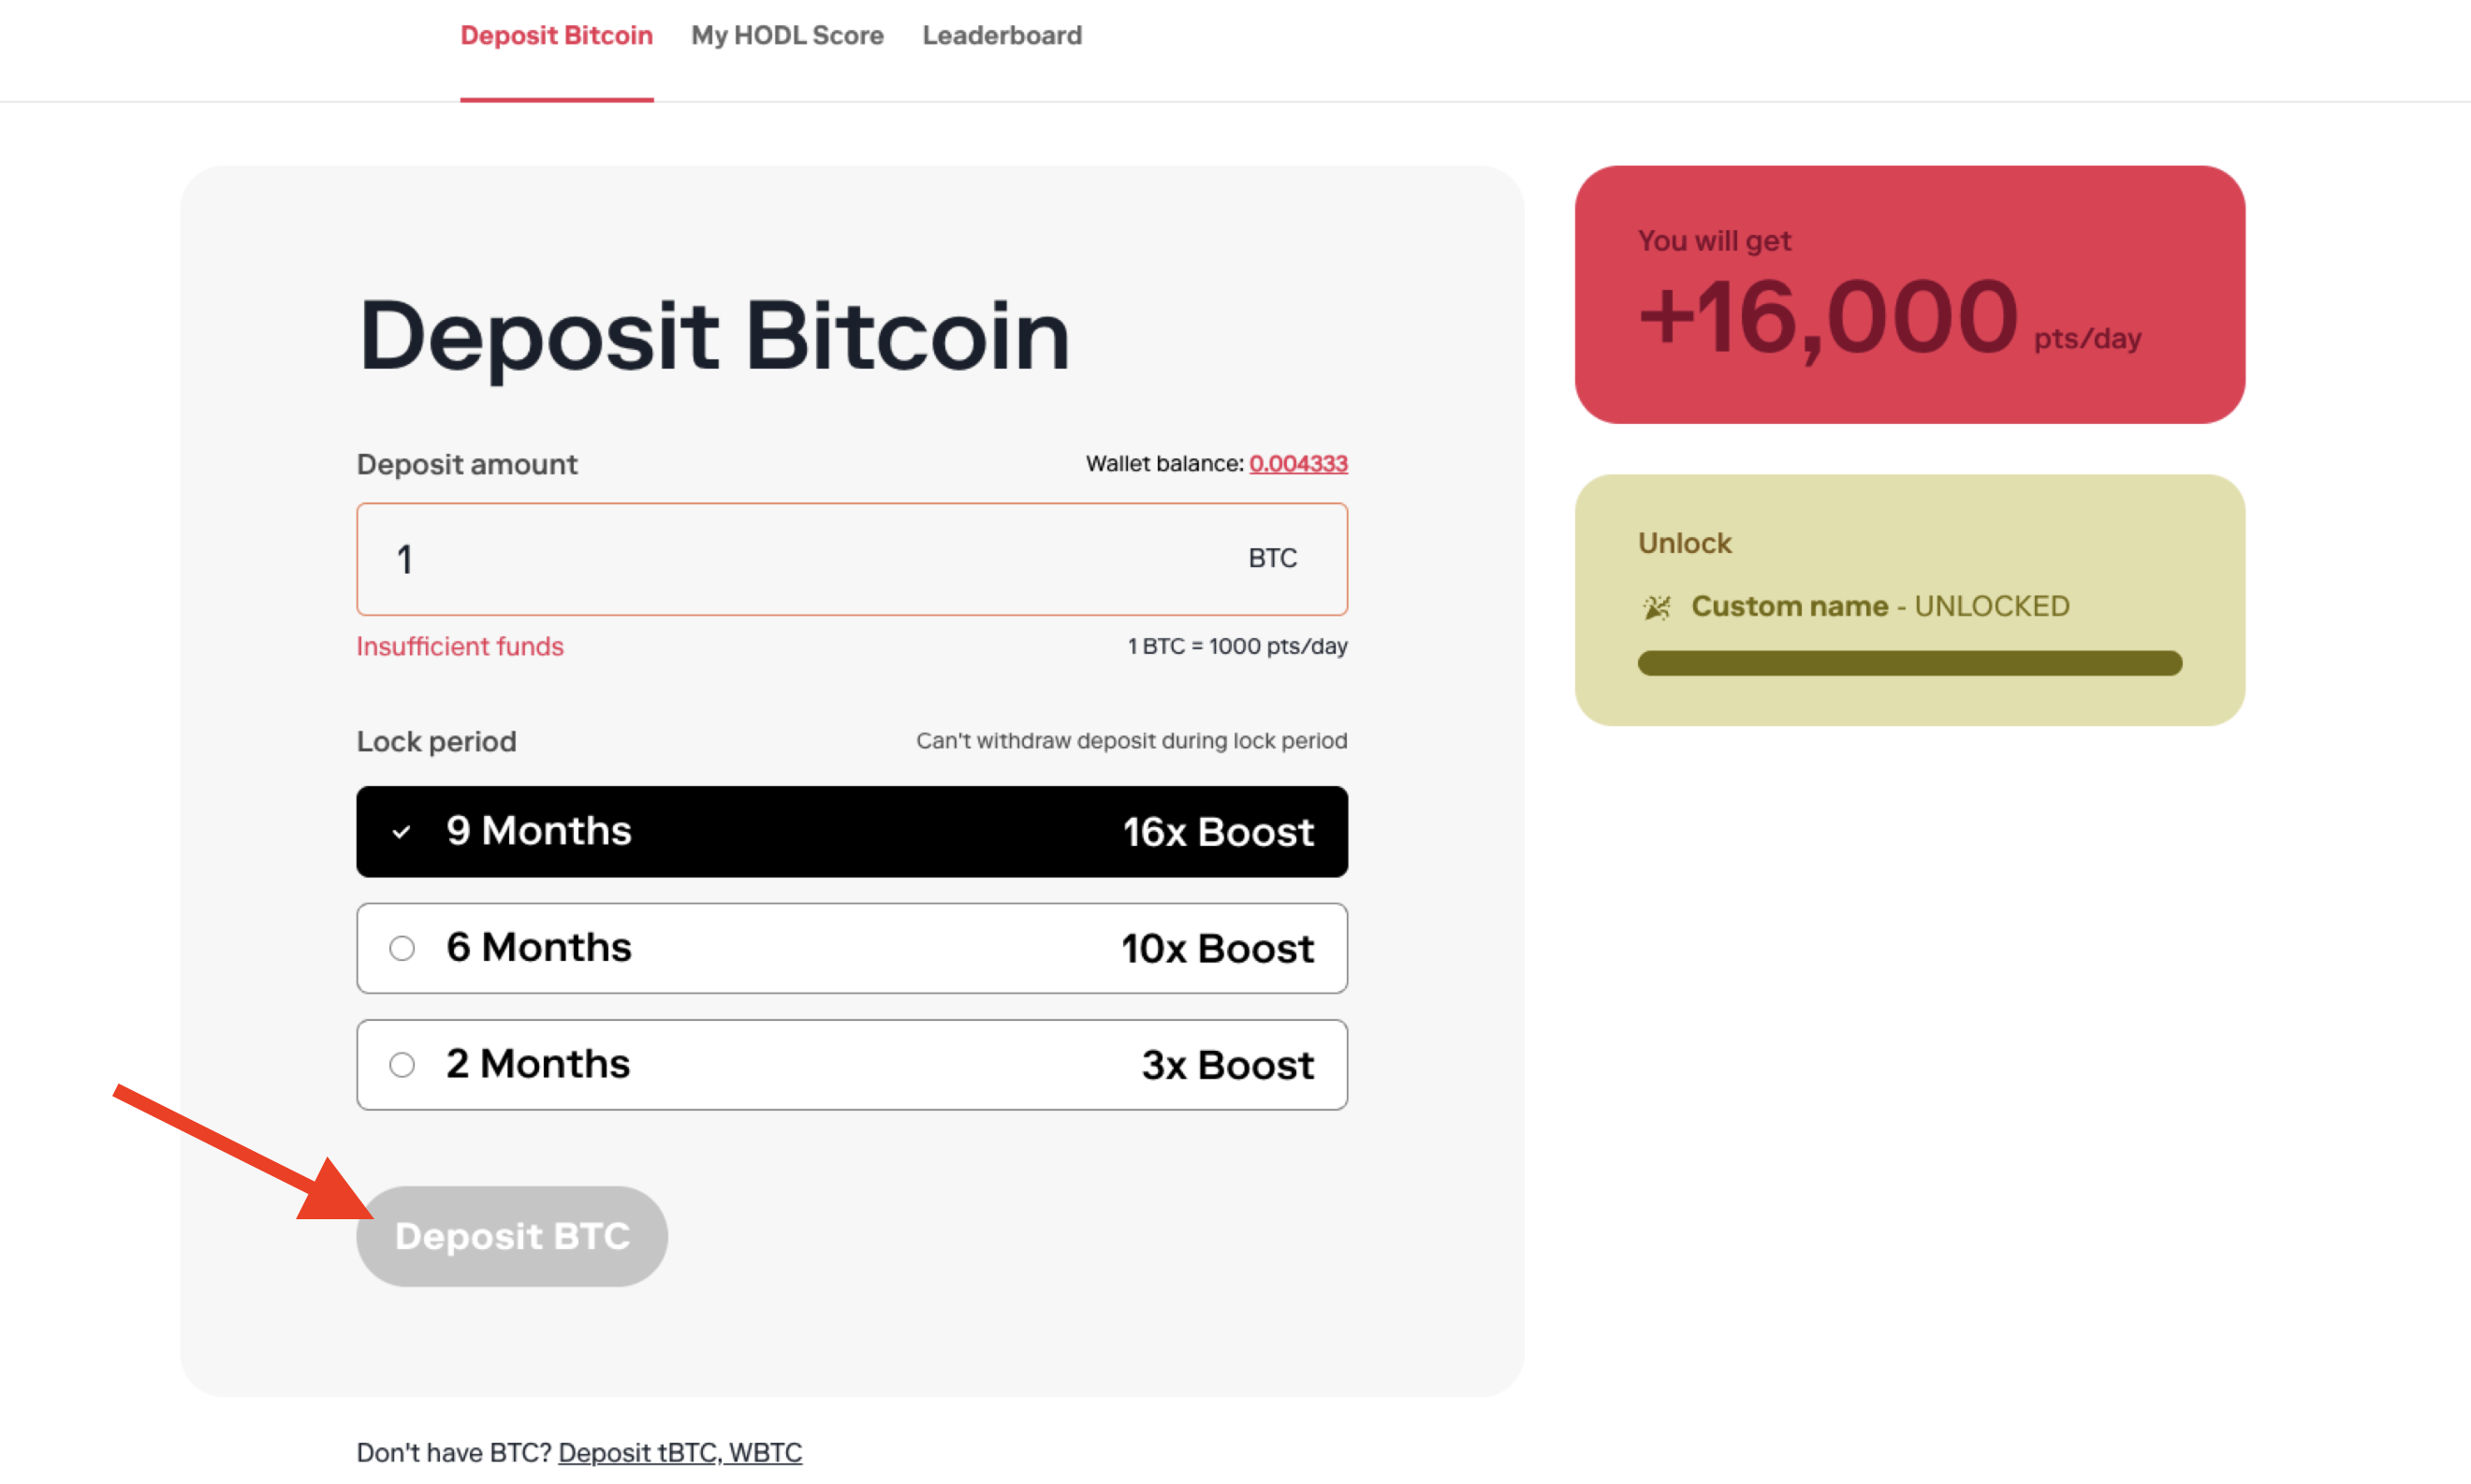Focus the Deposit amount input field

800,559
